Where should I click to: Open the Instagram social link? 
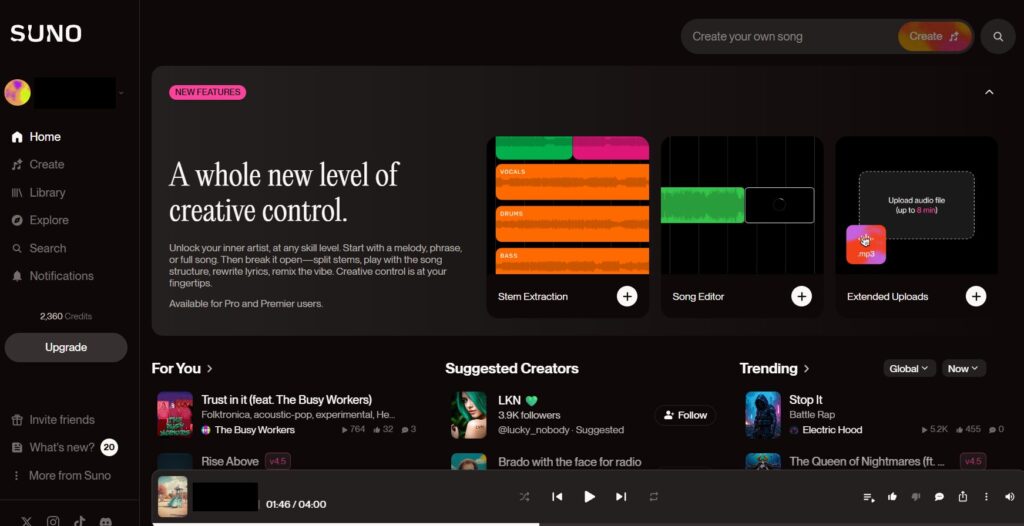tap(53, 521)
